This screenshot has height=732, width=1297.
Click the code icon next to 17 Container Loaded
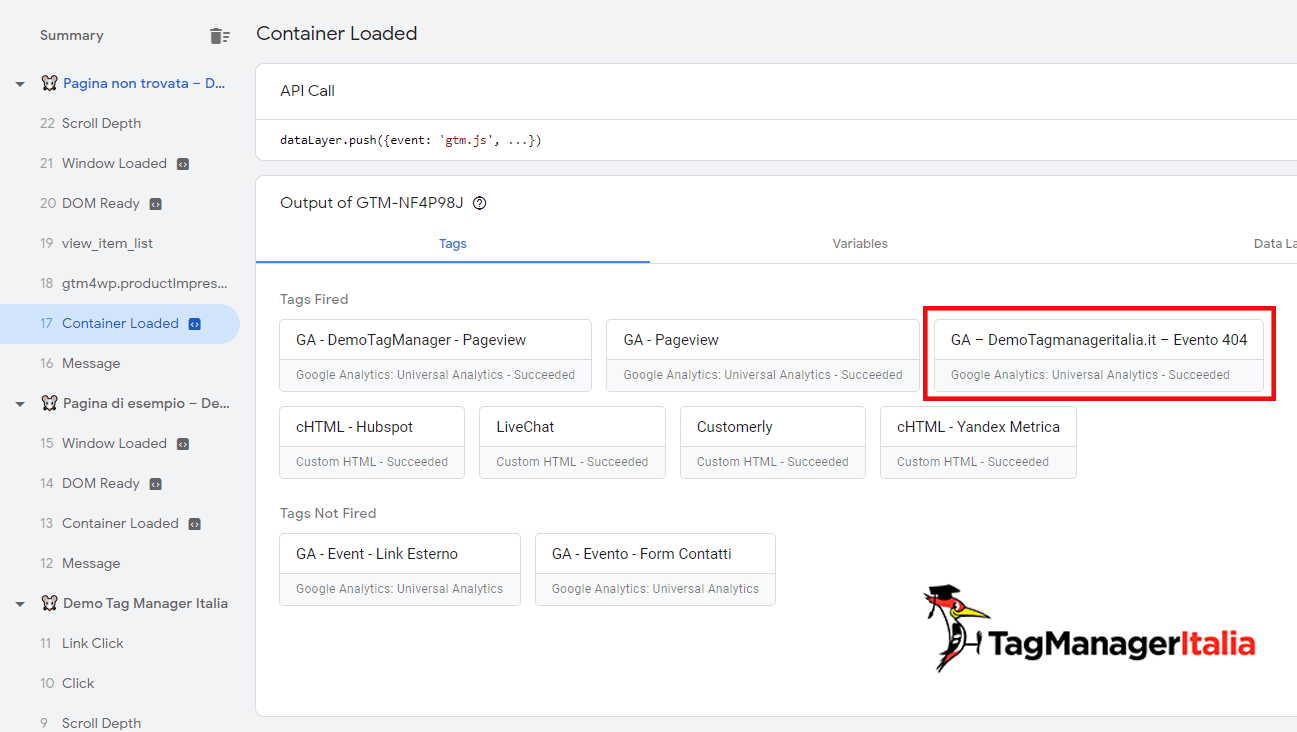[195, 323]
